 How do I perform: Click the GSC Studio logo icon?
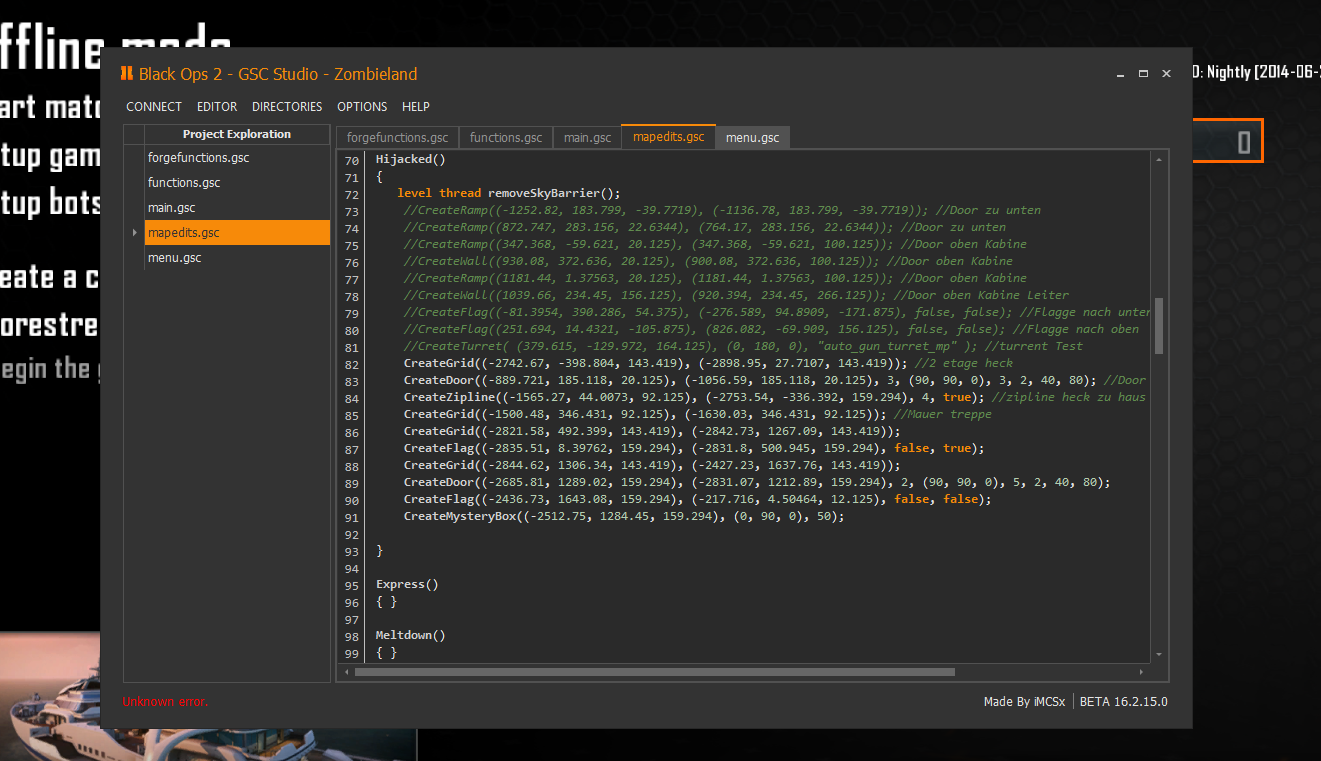[126, 73]
